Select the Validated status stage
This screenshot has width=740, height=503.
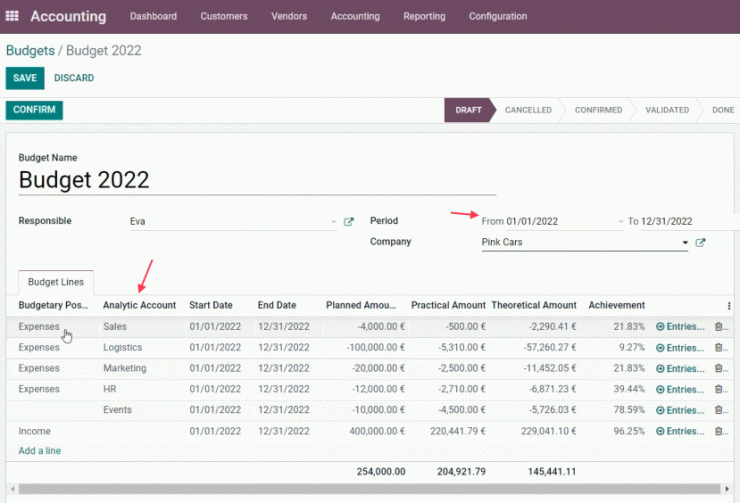point(667,110)
